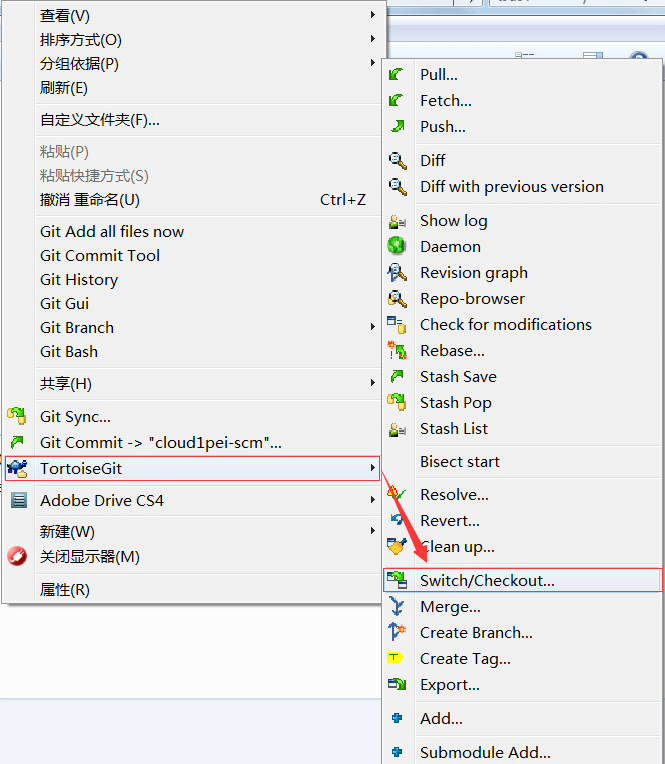The height and width of the screenshot is (764, 665).
Task: Click the Check for modifications icon
Action: [x=397, y=325]
